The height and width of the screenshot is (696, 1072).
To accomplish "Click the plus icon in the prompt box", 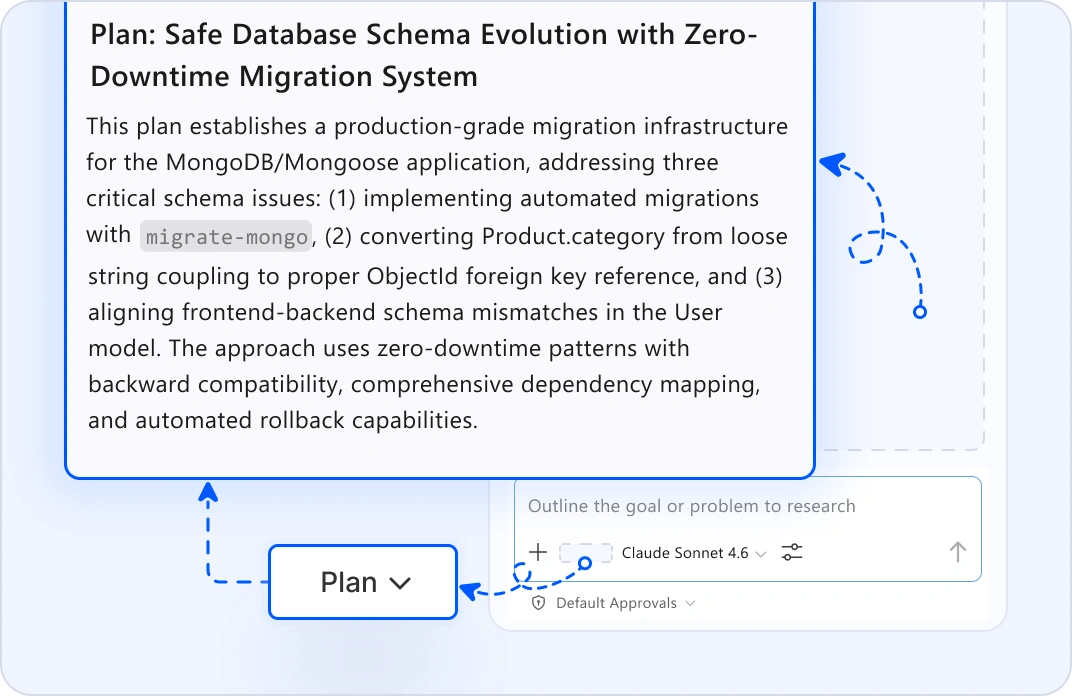I will (538, 552).
